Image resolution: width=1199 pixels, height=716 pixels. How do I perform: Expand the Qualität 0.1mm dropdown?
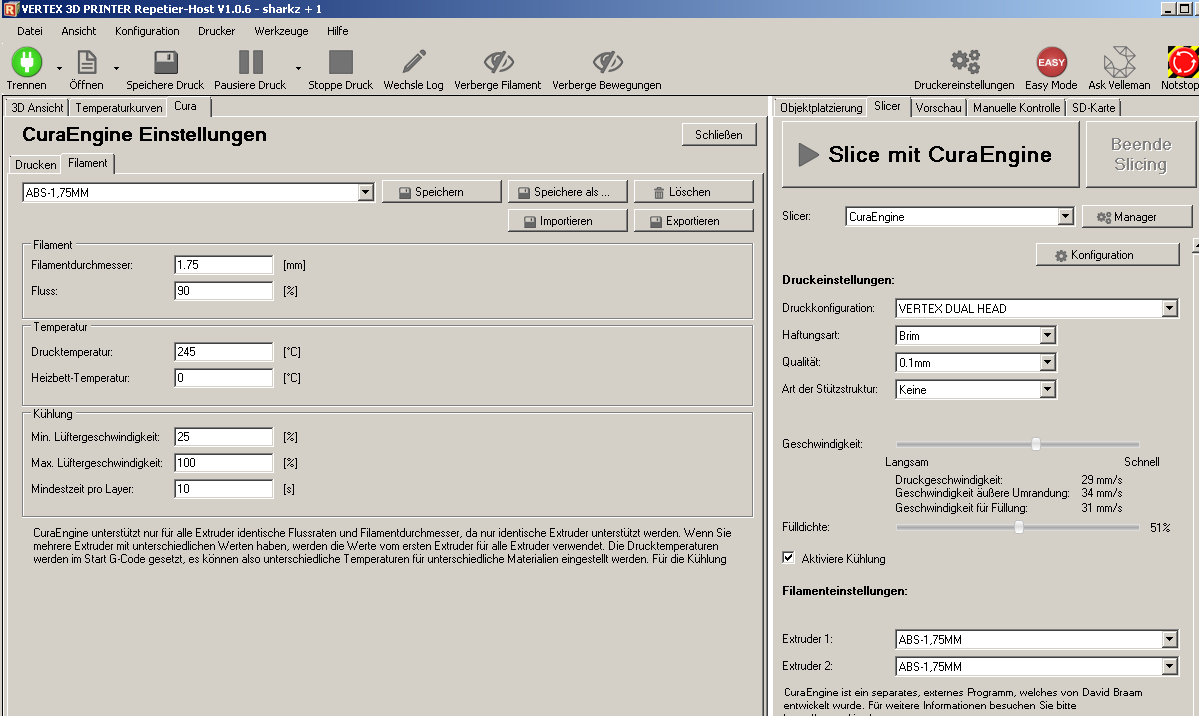pos(1048,363)
